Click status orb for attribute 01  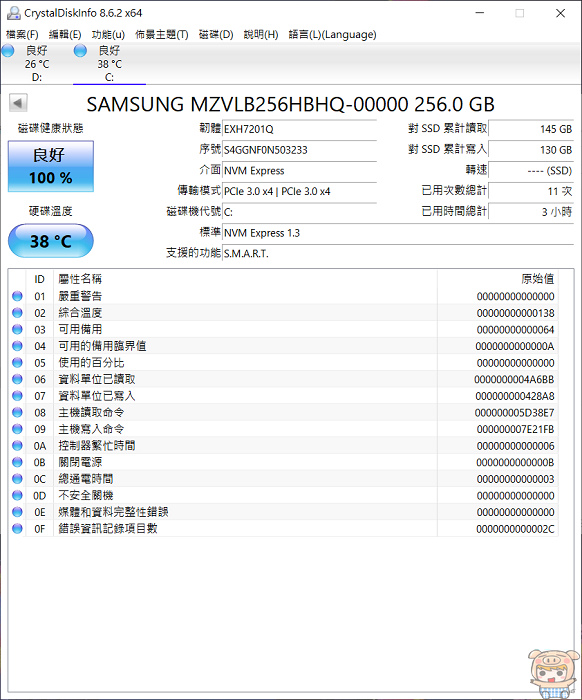pos(17,296)
